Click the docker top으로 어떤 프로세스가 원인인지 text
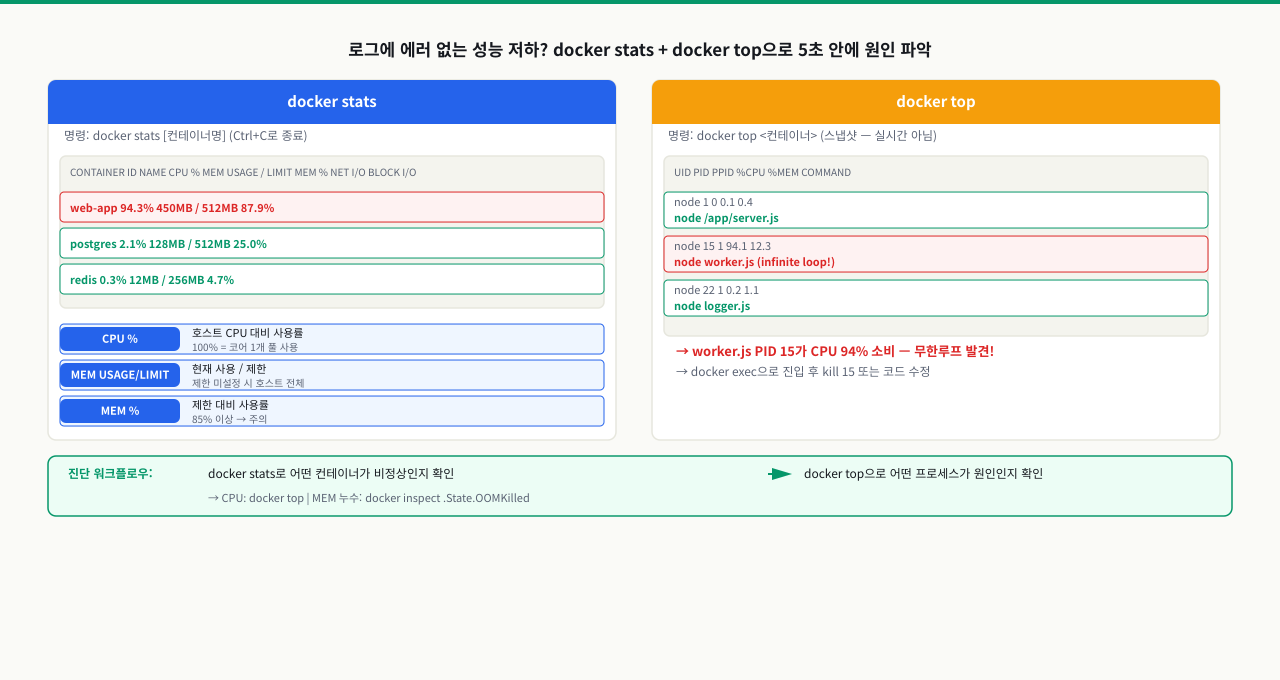This screenshot has width=1280, height=680. pos(923,473)
